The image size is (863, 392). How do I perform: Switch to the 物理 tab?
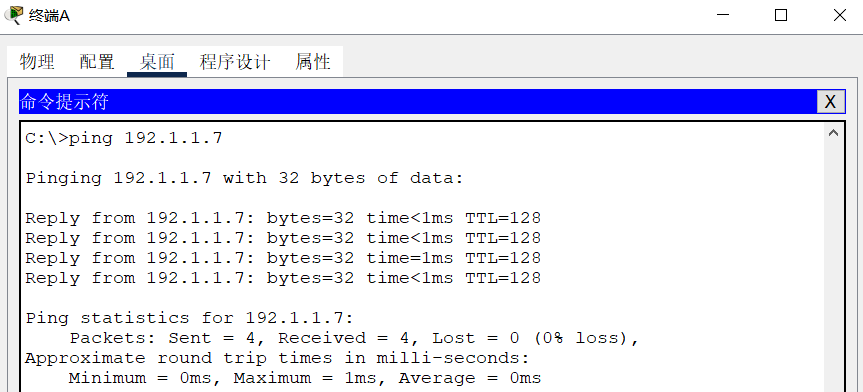pyautogui.click(x=37, y=61)
